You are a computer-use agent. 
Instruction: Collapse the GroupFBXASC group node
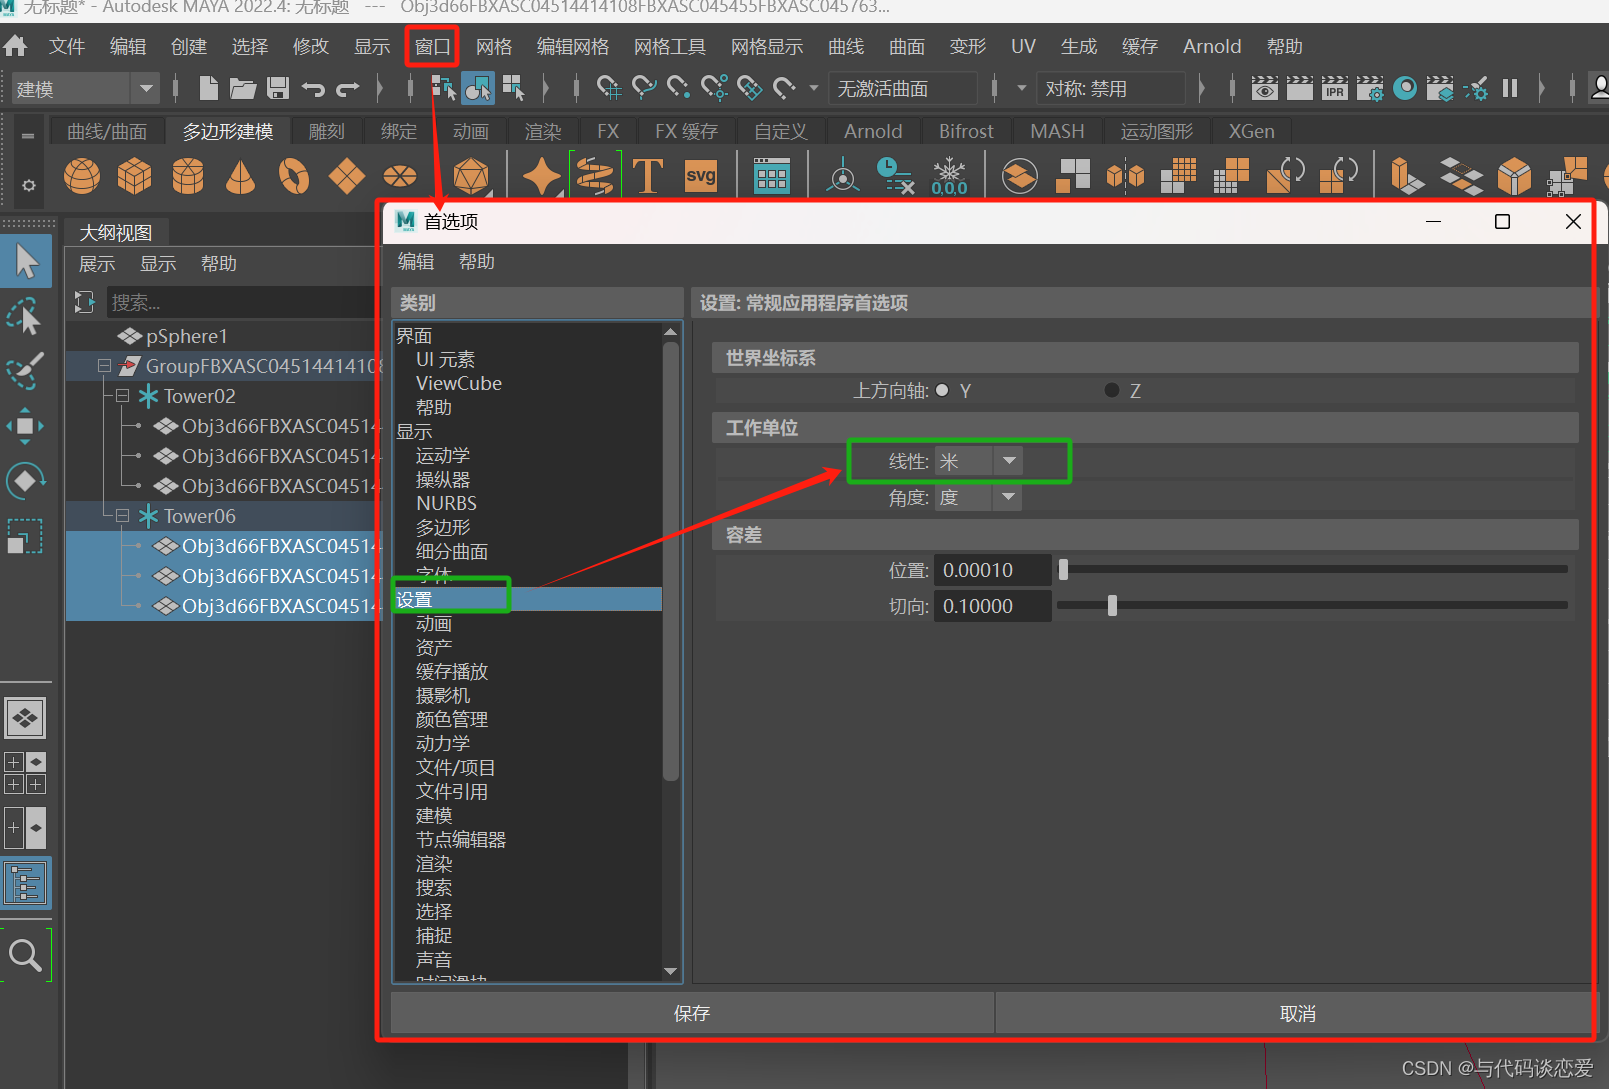coord(104,366)
